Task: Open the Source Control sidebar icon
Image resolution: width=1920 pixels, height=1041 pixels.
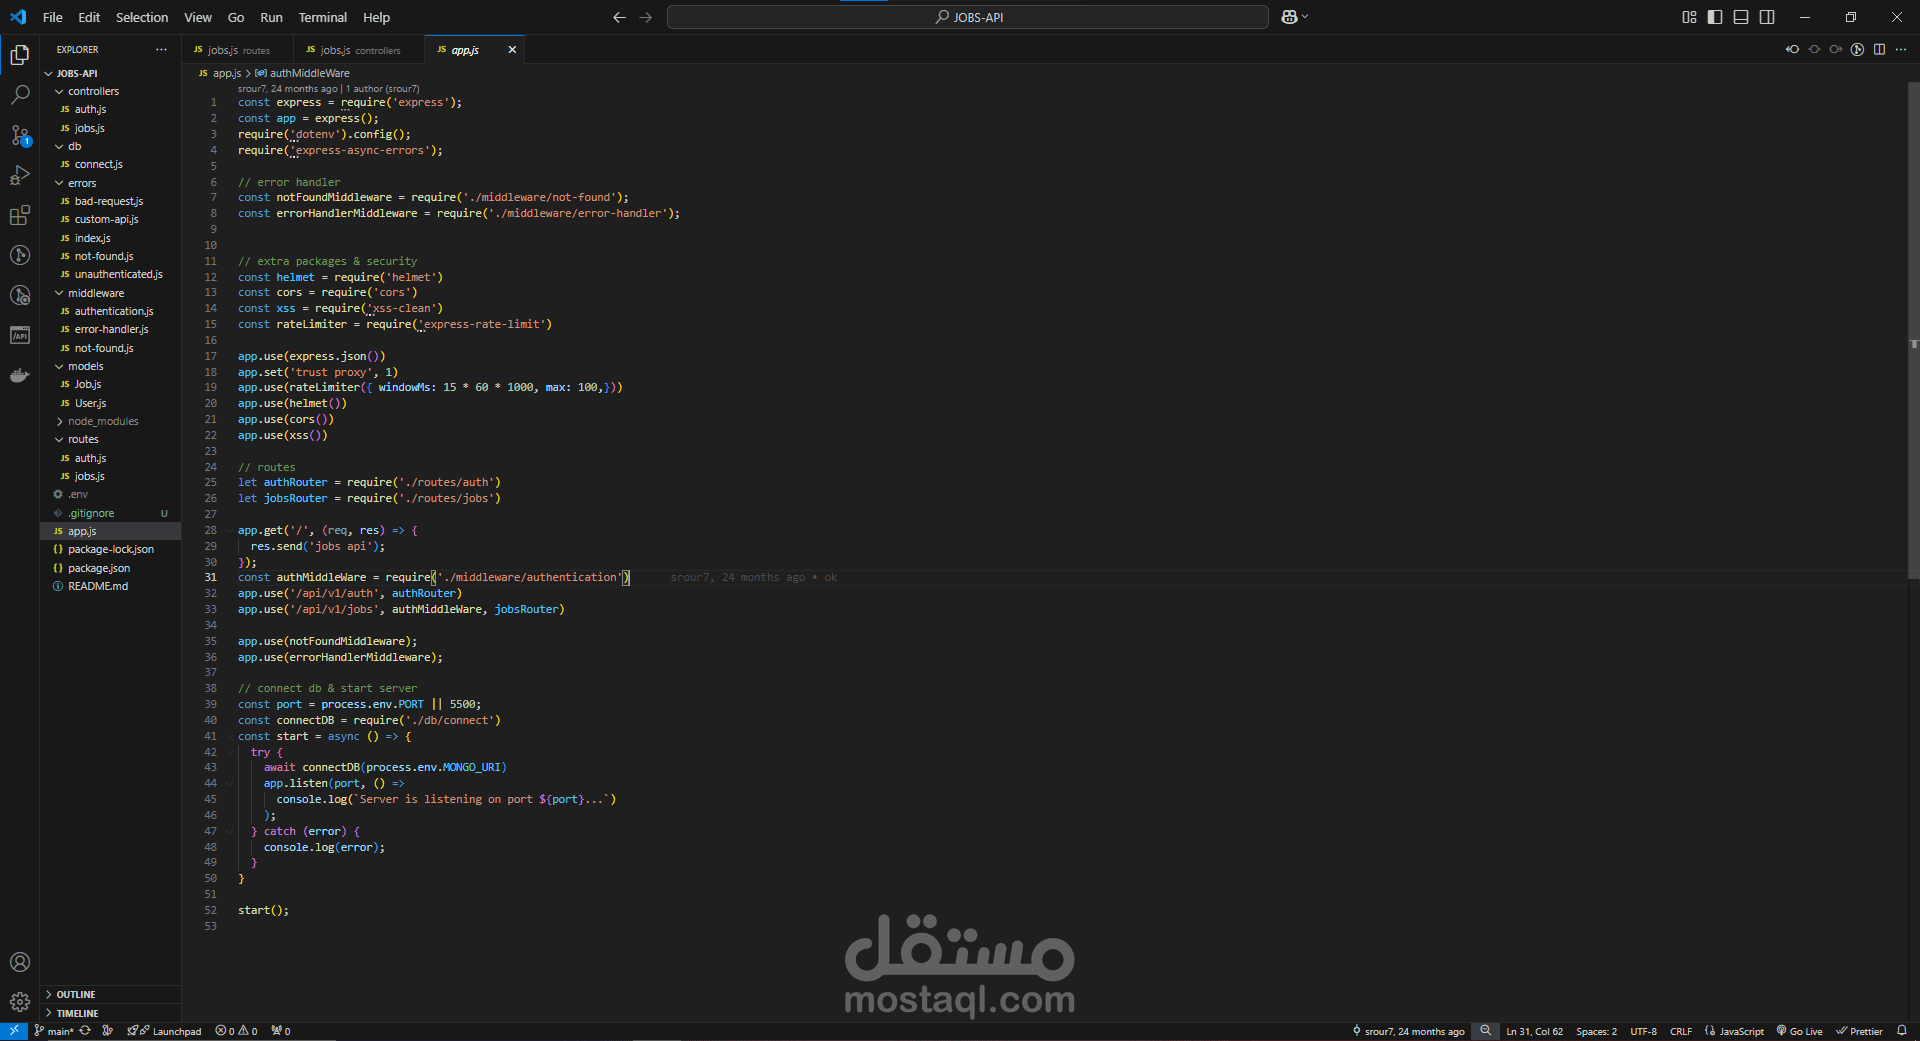Action: point(20,135)
